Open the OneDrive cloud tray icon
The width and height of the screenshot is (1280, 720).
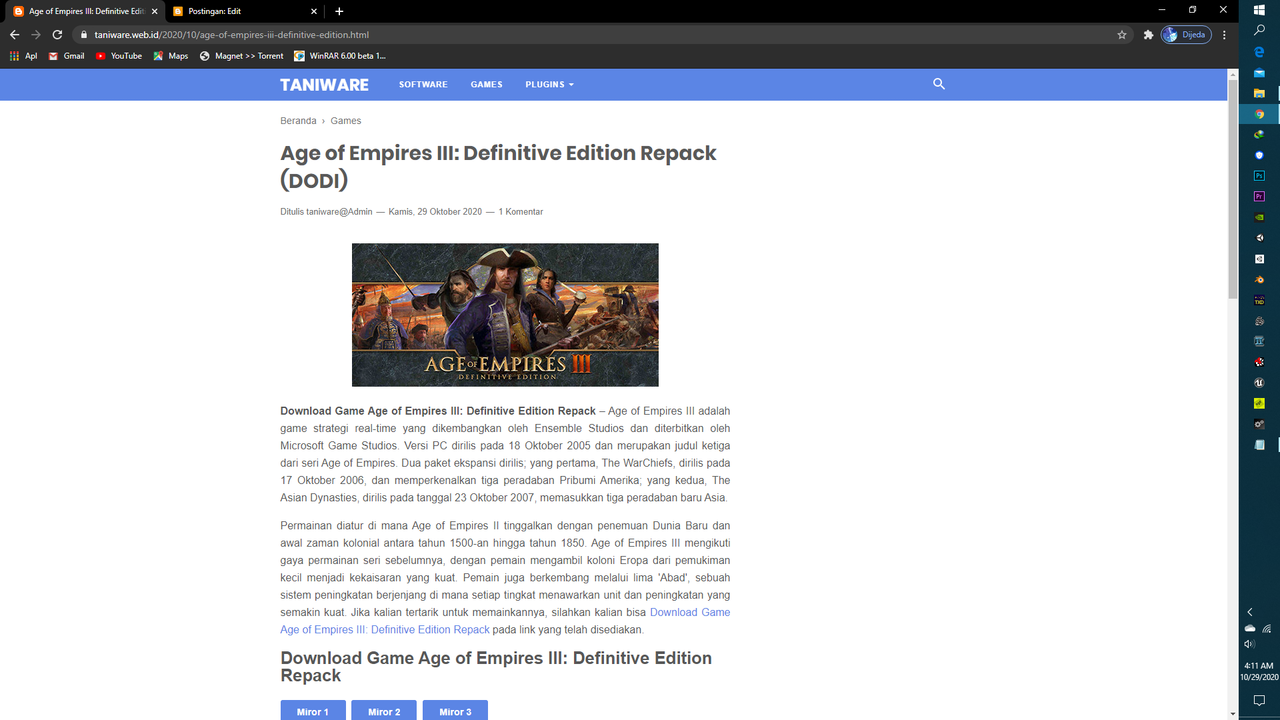pyautogui.click(x=1250, y=629)
